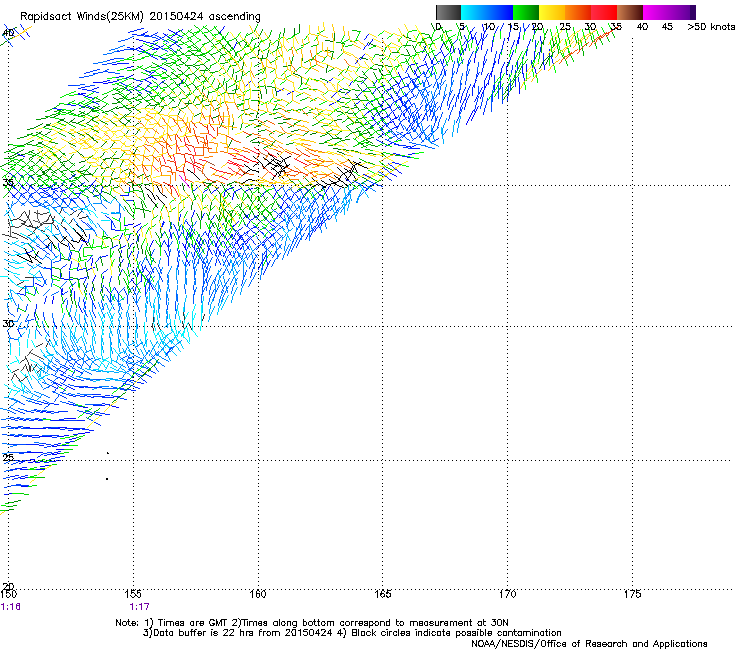Click the 'NOAA/NESDIS/Office of Research and Applications' credit
740x650 pixels.
tap(589, 644)
